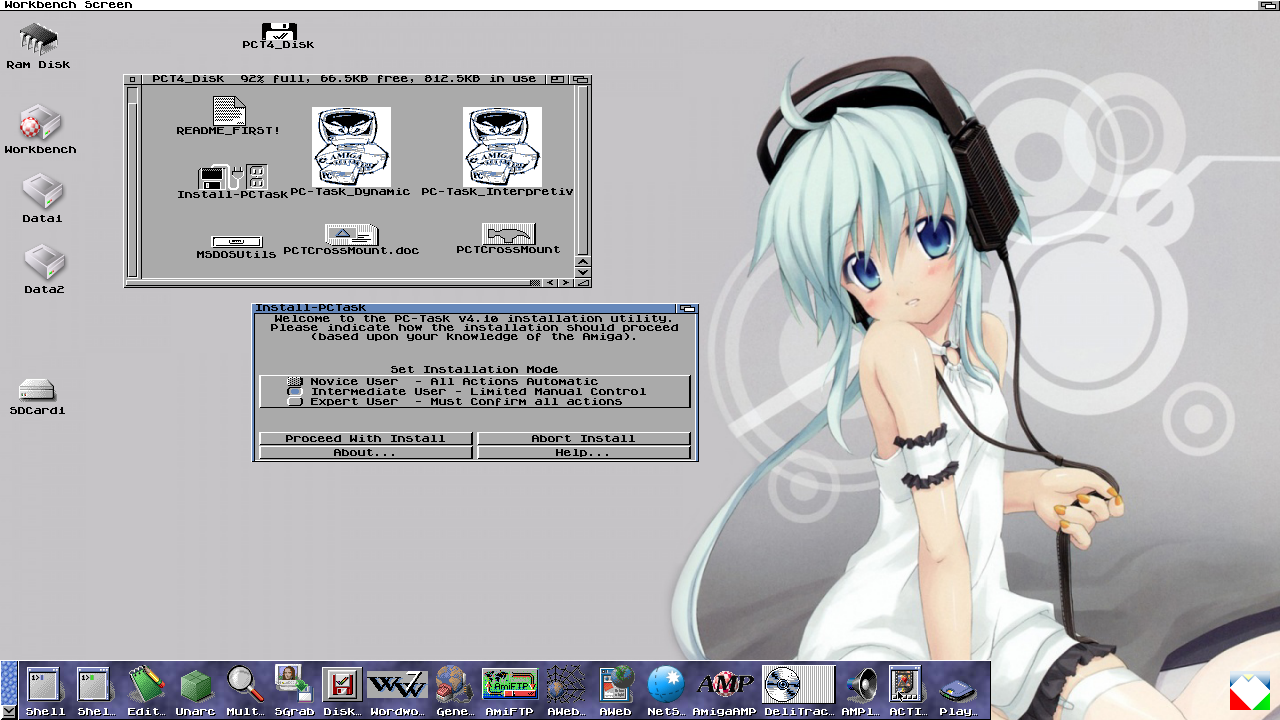Launch NetSurf blue globe dock icon
The image size is (1280, 720).
click(666, 691)
